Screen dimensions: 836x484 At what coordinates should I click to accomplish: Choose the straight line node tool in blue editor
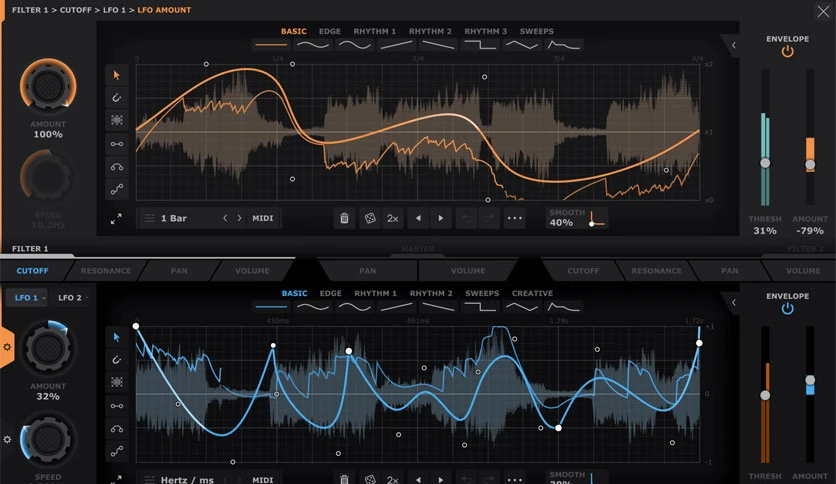tap(117, 406)
